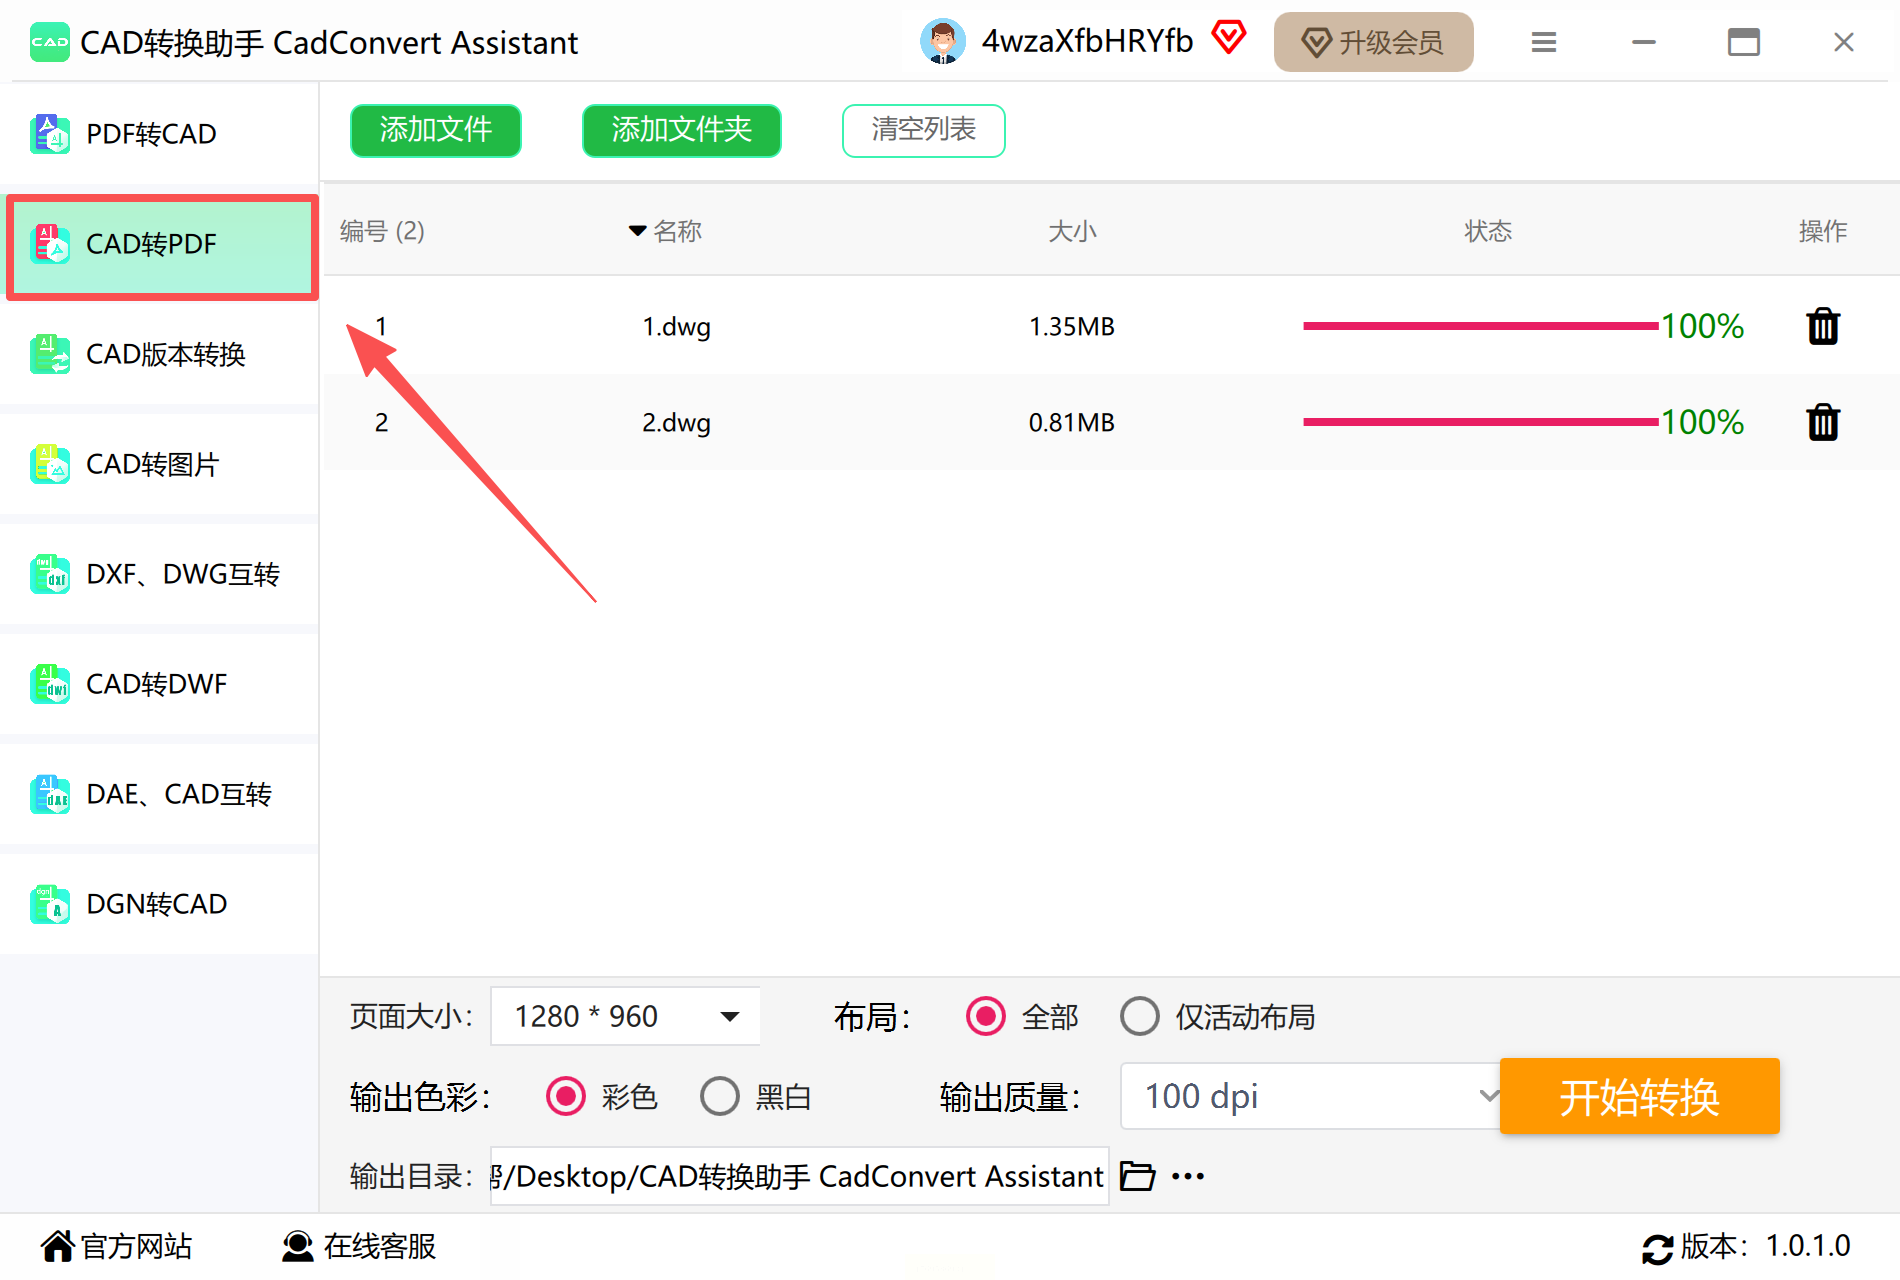Select 全部 layout radio button
This screenshot has width=1900, height=1280.
coord(986,1017)
